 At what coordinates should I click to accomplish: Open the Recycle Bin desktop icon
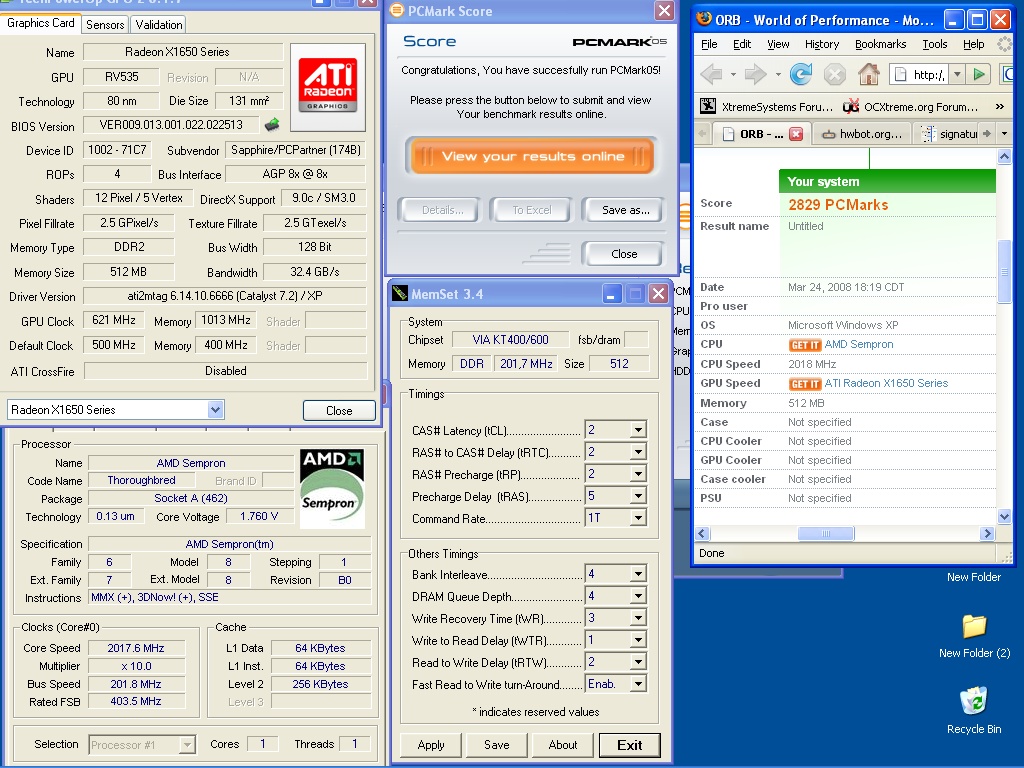[974, 711]
